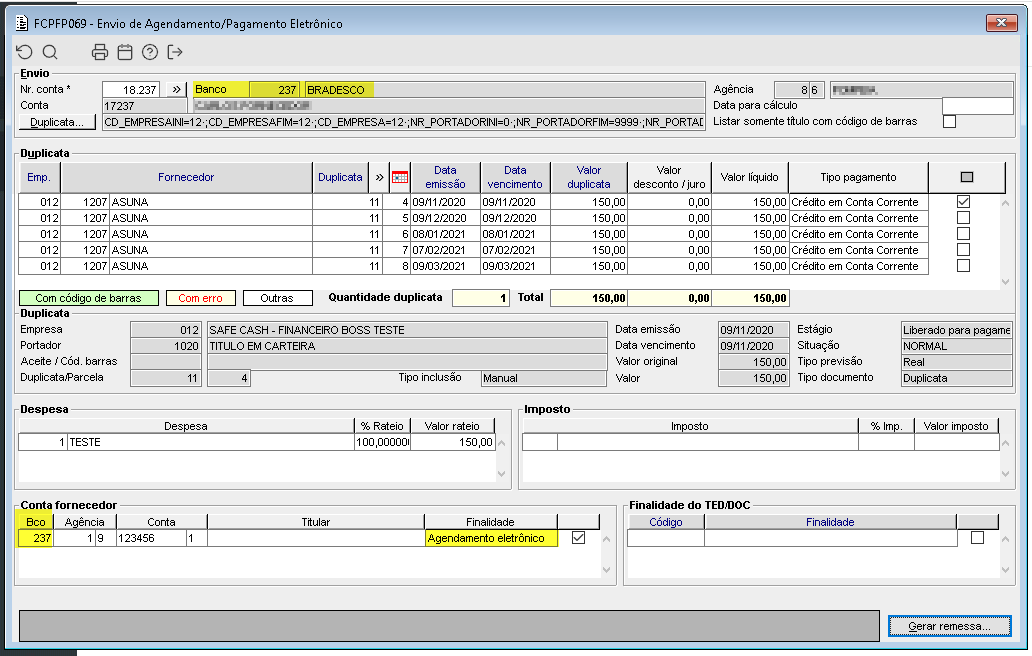Click the Fornecedor column header
This screenshot has width=1032, height=656.
[x=186, y=177]
